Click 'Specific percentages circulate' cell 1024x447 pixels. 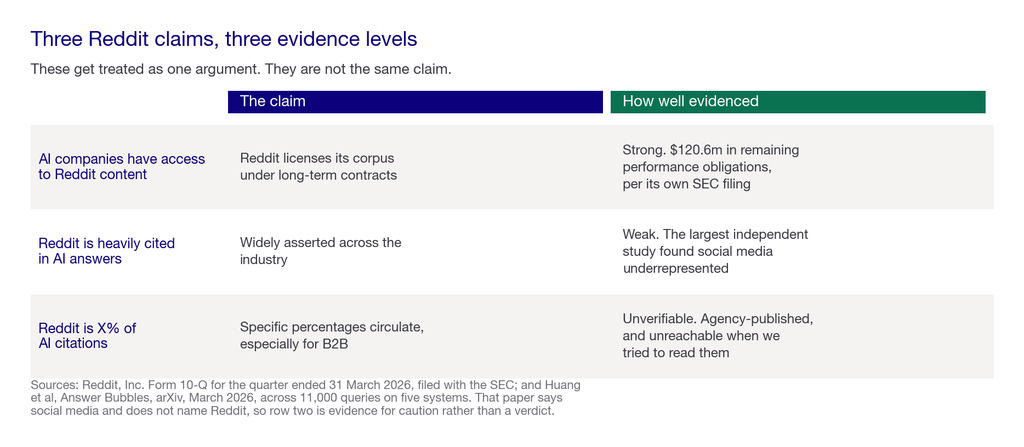point(332,336)
